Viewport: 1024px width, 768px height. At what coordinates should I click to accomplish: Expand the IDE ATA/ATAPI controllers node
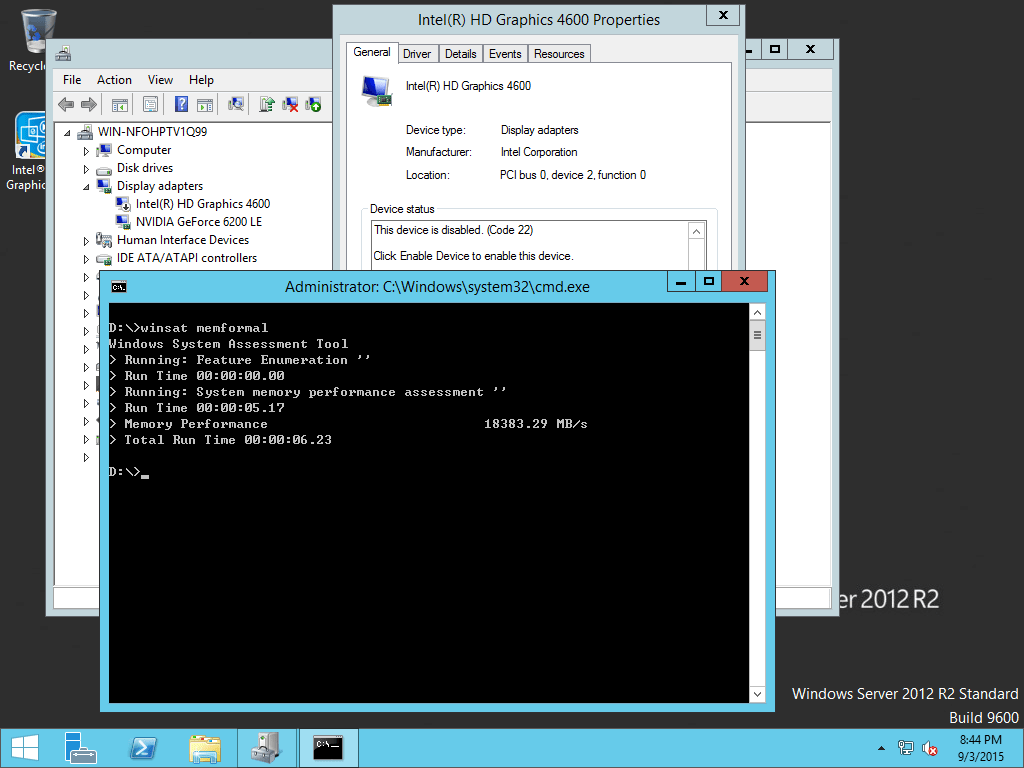[86, 259]
